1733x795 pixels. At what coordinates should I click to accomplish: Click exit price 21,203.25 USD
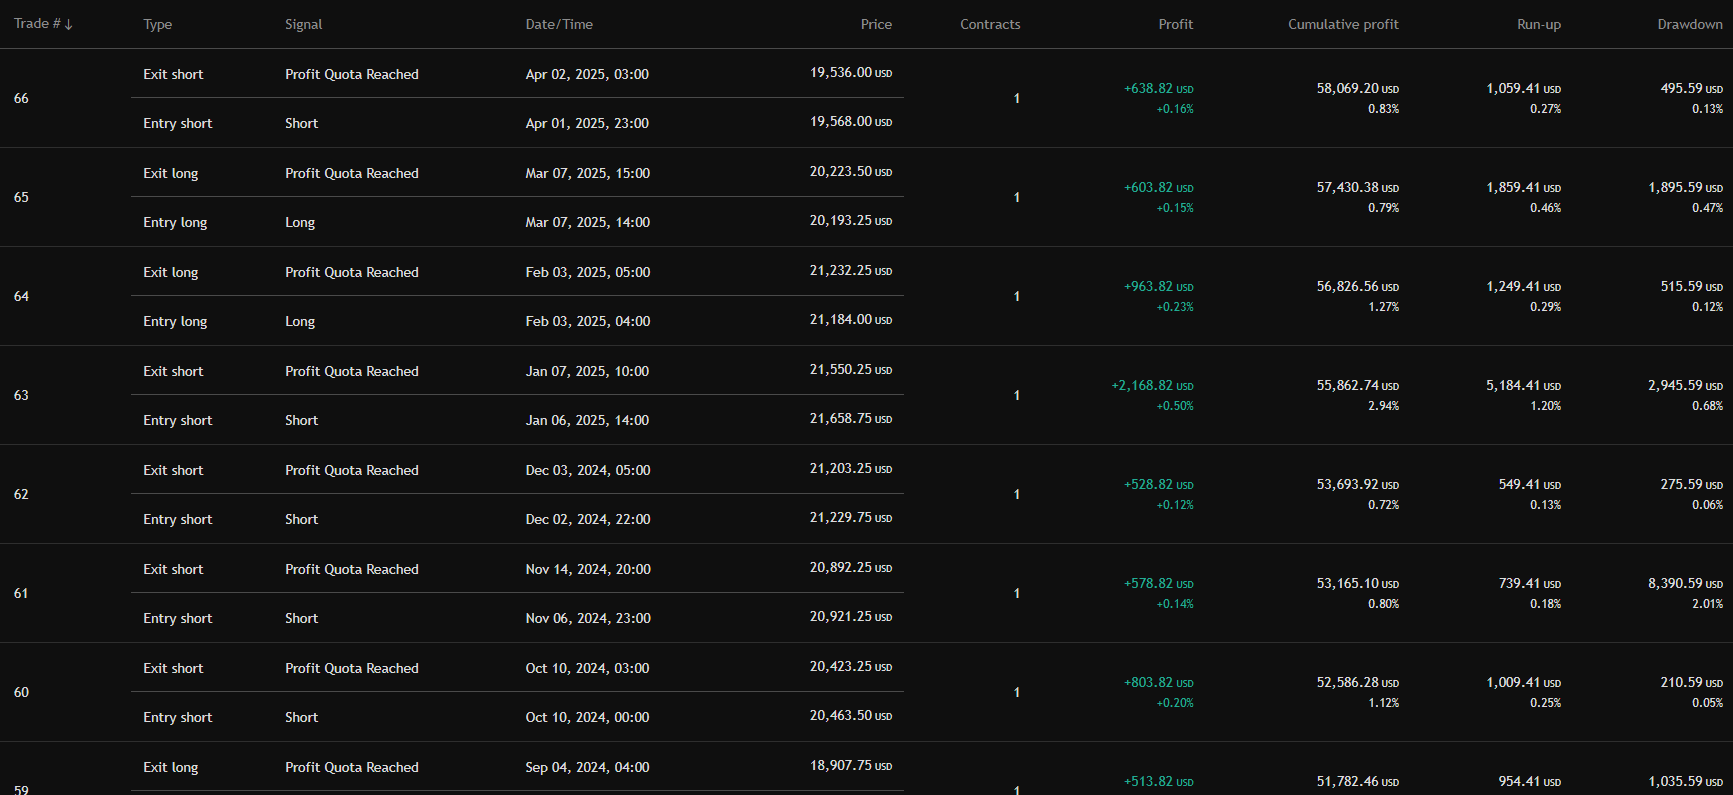pyautogui.click(x=851, y=468)
